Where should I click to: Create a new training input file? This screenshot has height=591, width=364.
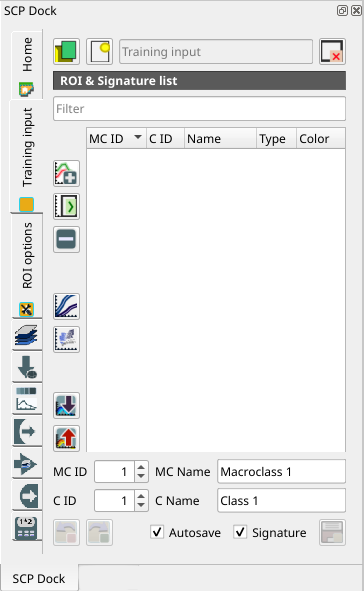click(99, 51)
